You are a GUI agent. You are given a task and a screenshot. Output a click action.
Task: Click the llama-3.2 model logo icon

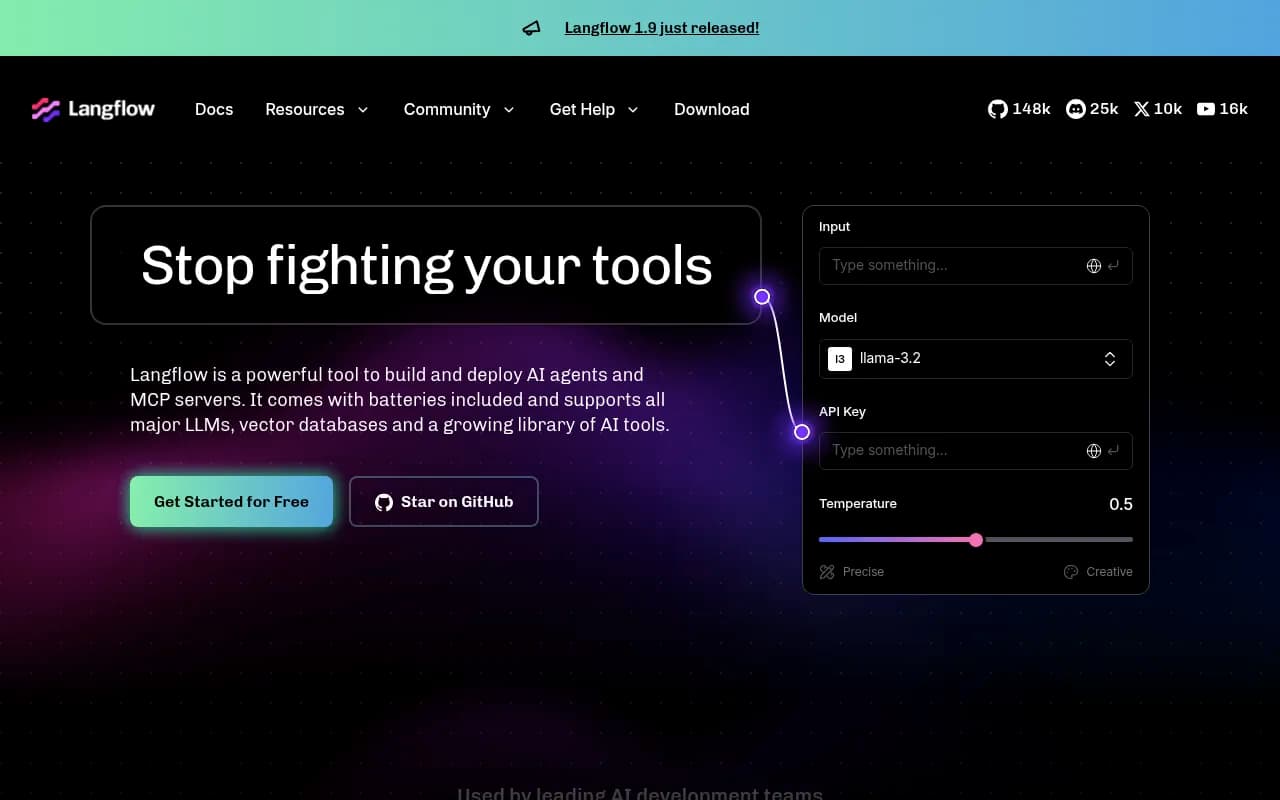[840, 359]
